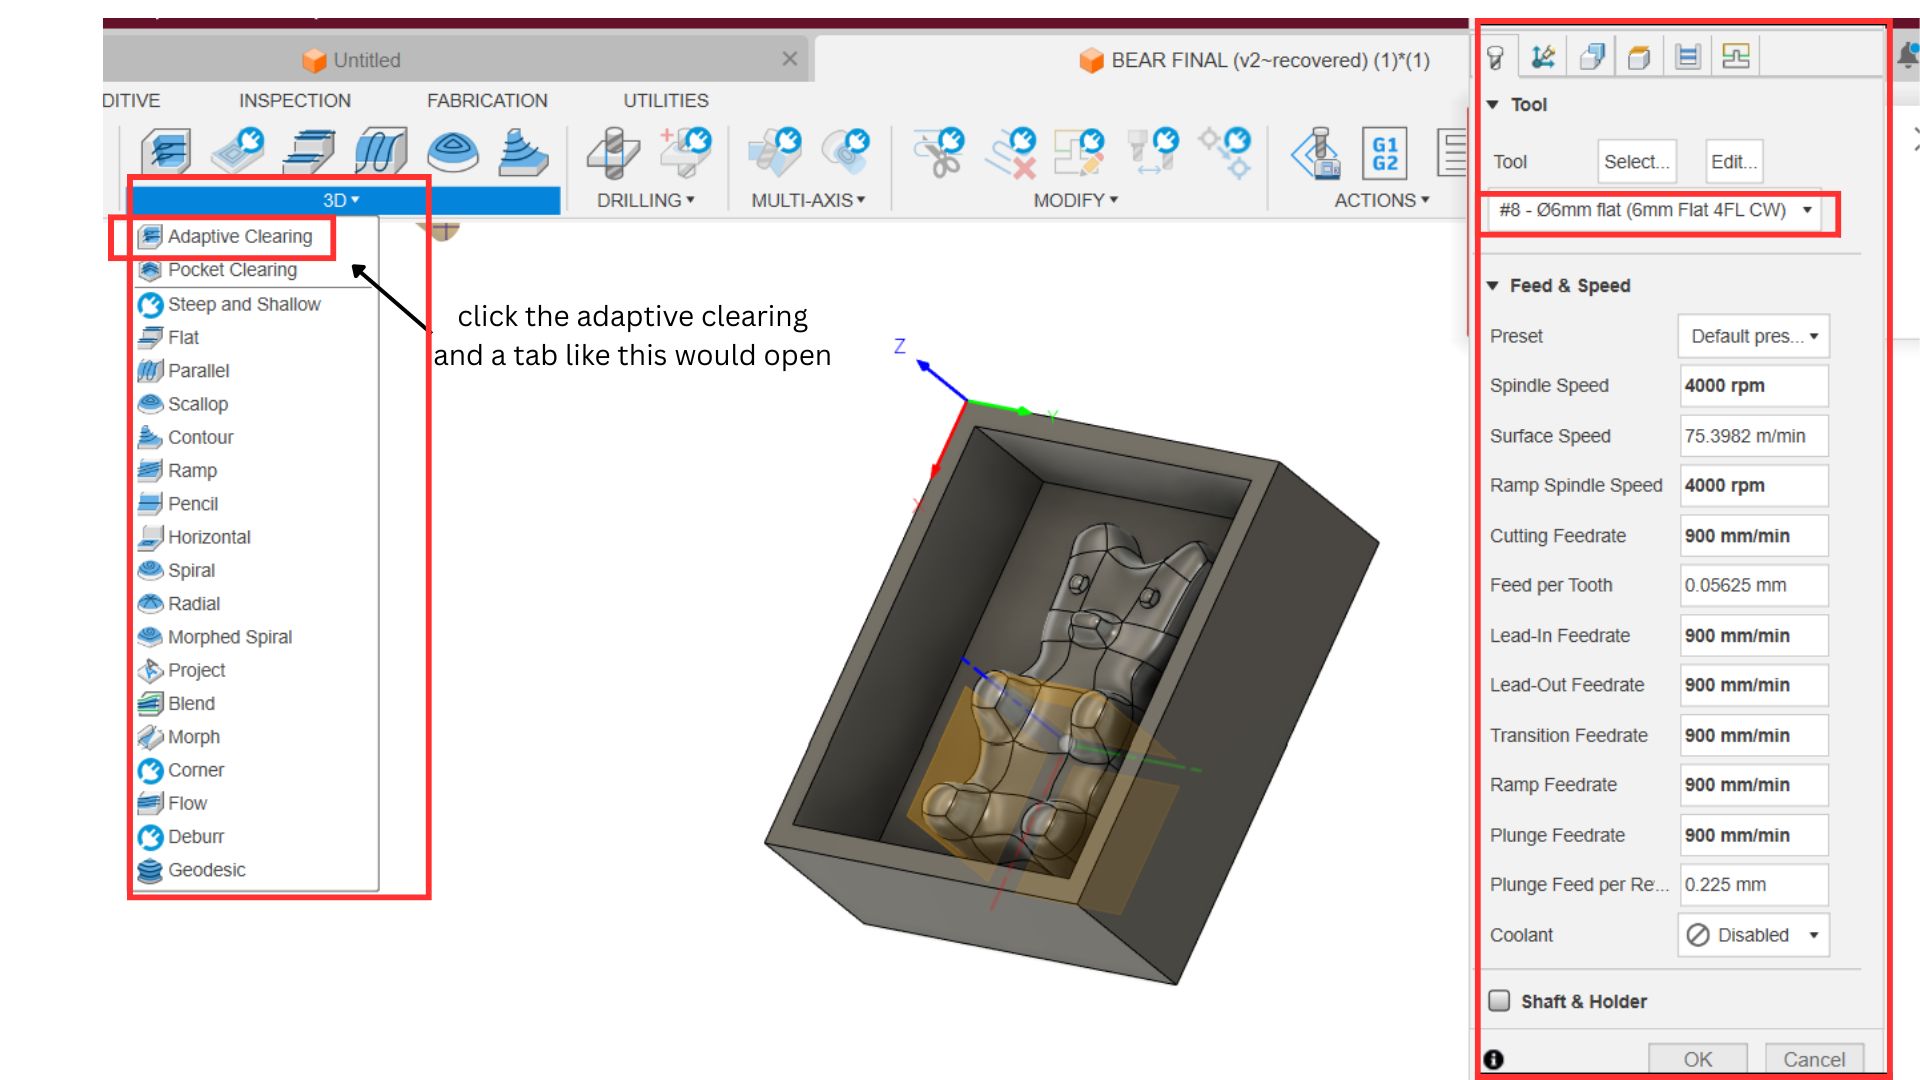
Task: Click the Feed per Tooth field
Action: pyautogui.click(x=1754, y=585)
